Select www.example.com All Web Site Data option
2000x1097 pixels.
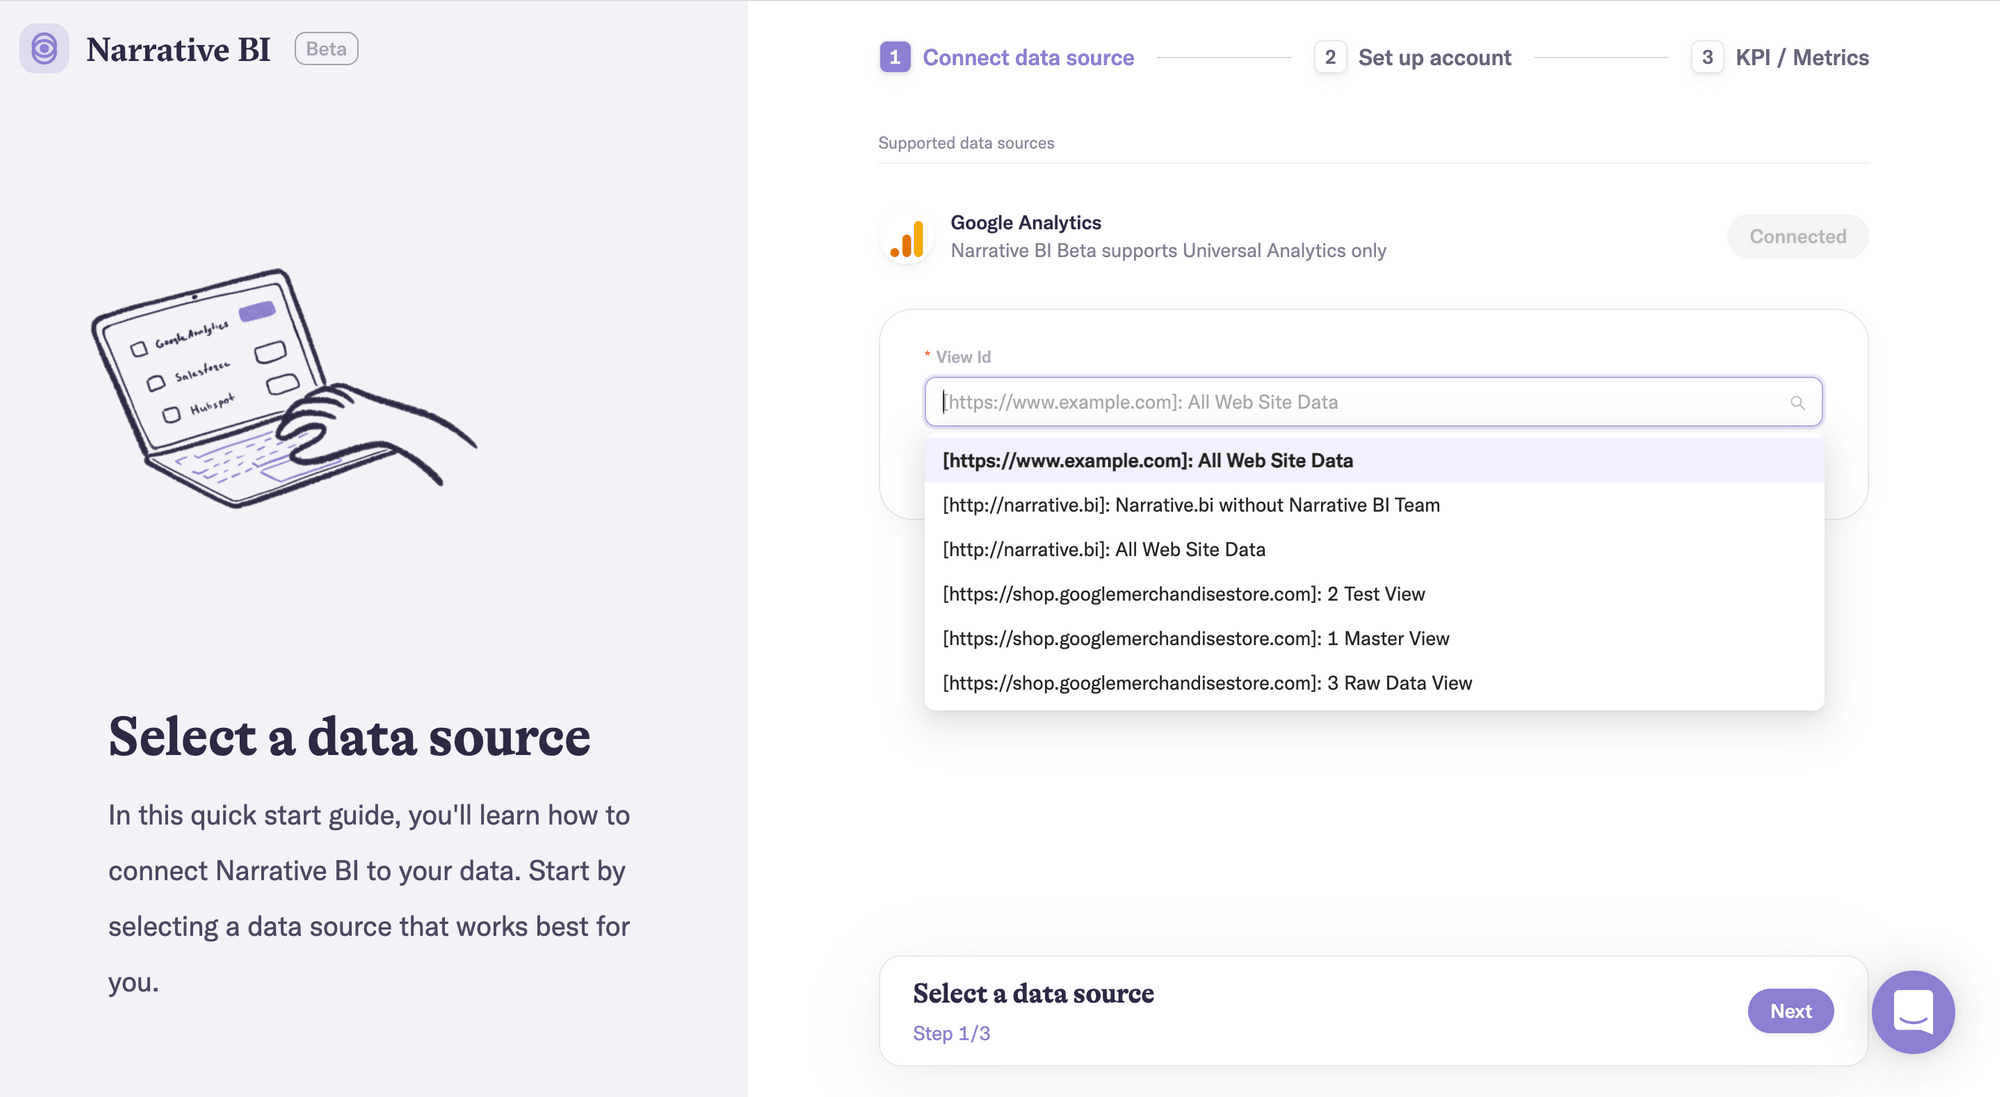1147,461
